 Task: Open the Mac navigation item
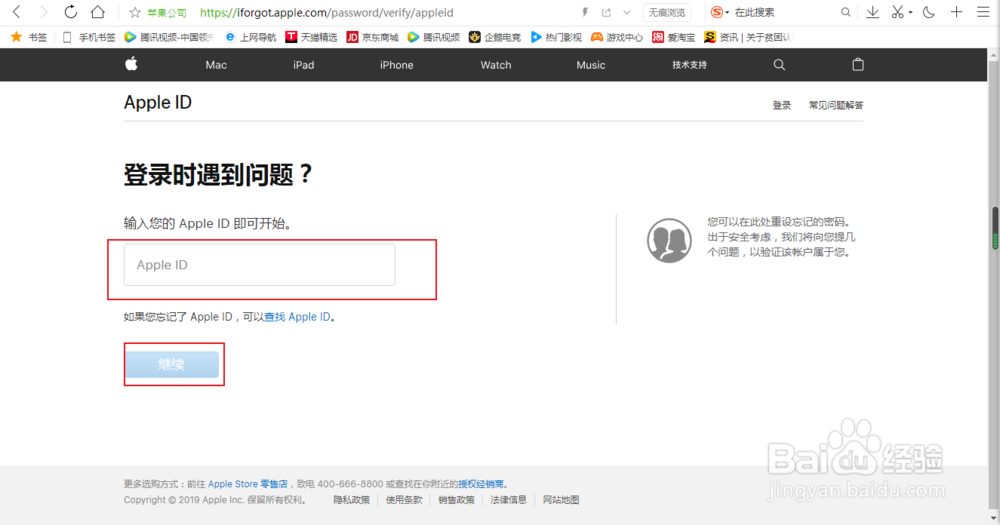click(216, 65)
